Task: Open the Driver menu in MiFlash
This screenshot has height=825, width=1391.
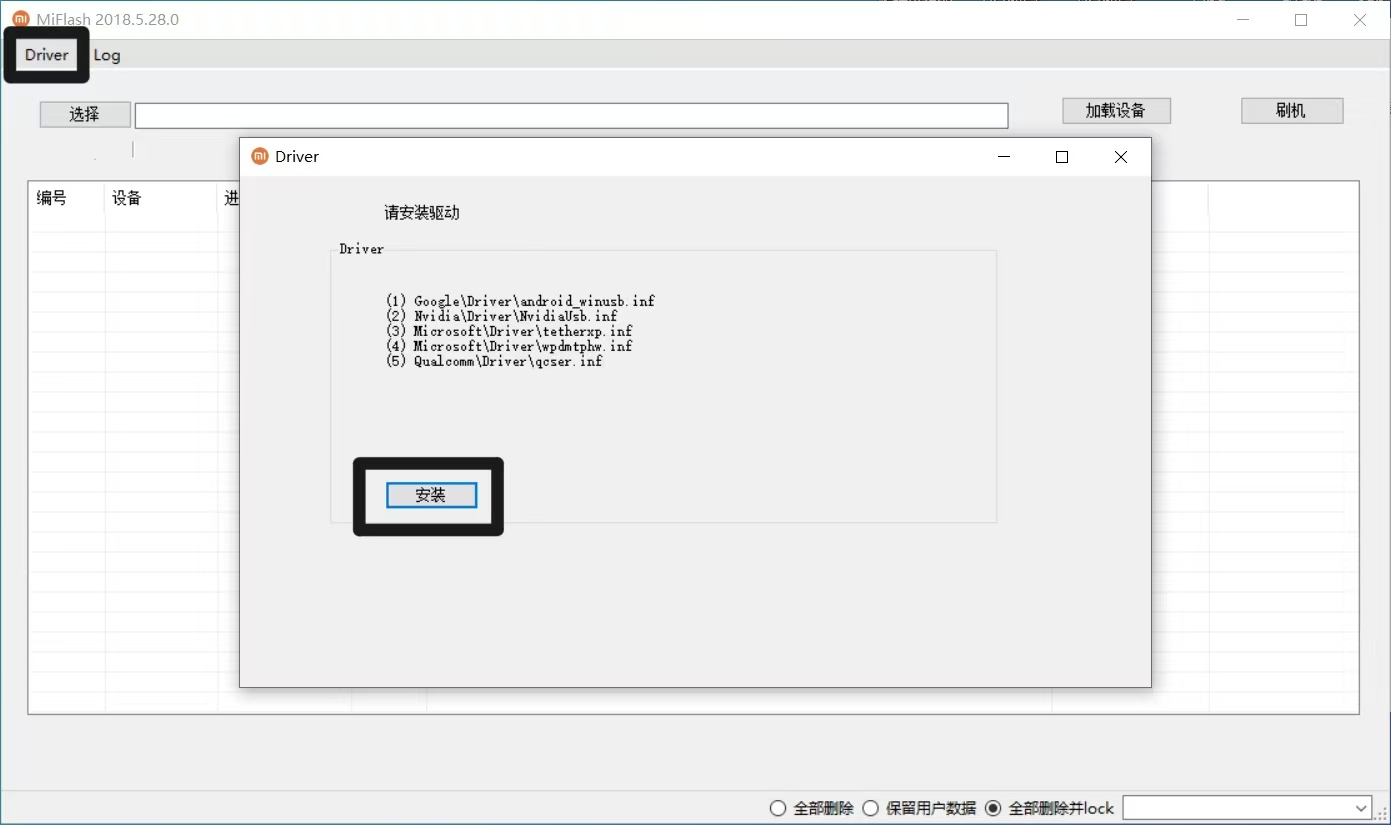Action: click(x=47, y=55)
